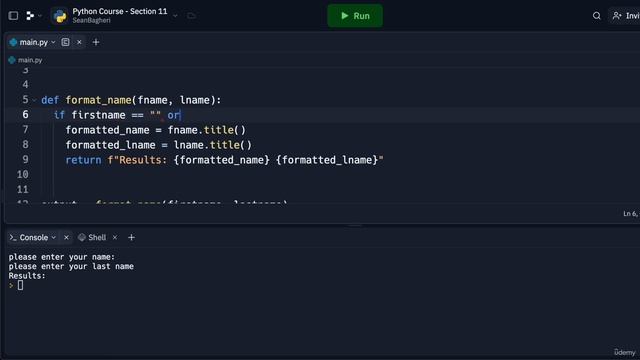
Task: Click 'formatted_name = fname.title()' line
Action: [x=156, y=130]
